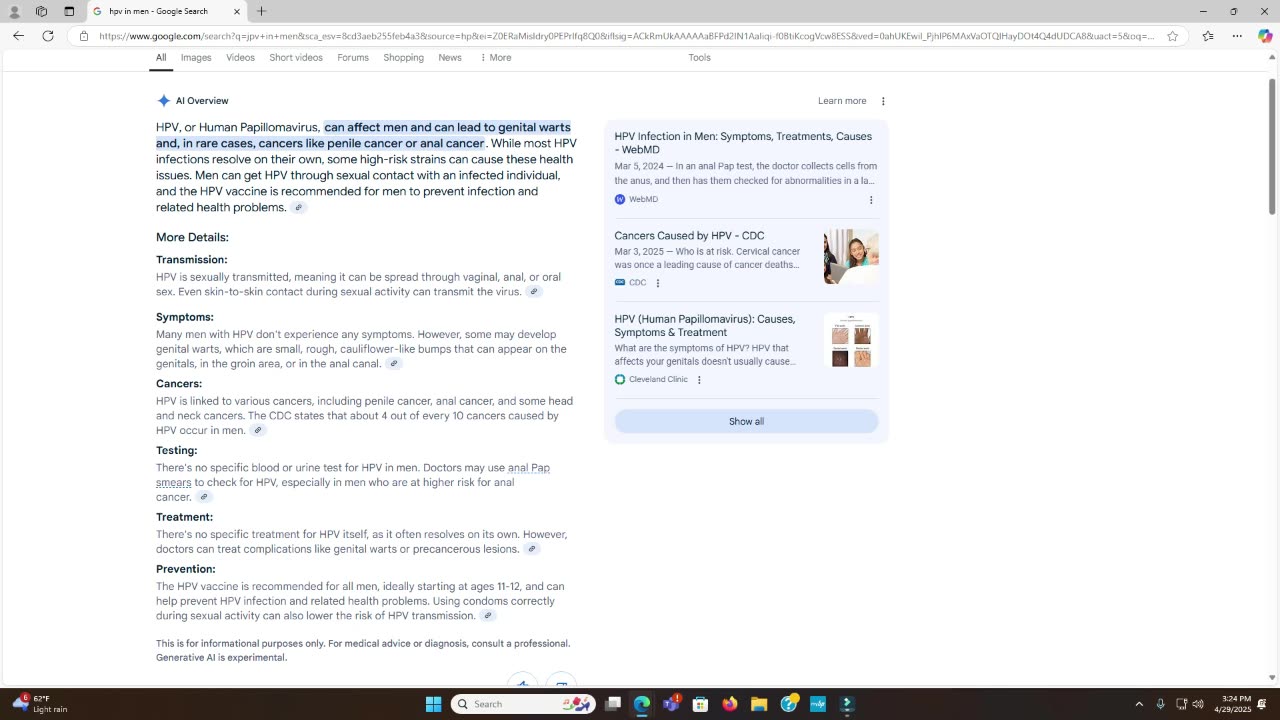
Task: Open the Favorites list icon
Action: 1208,36
